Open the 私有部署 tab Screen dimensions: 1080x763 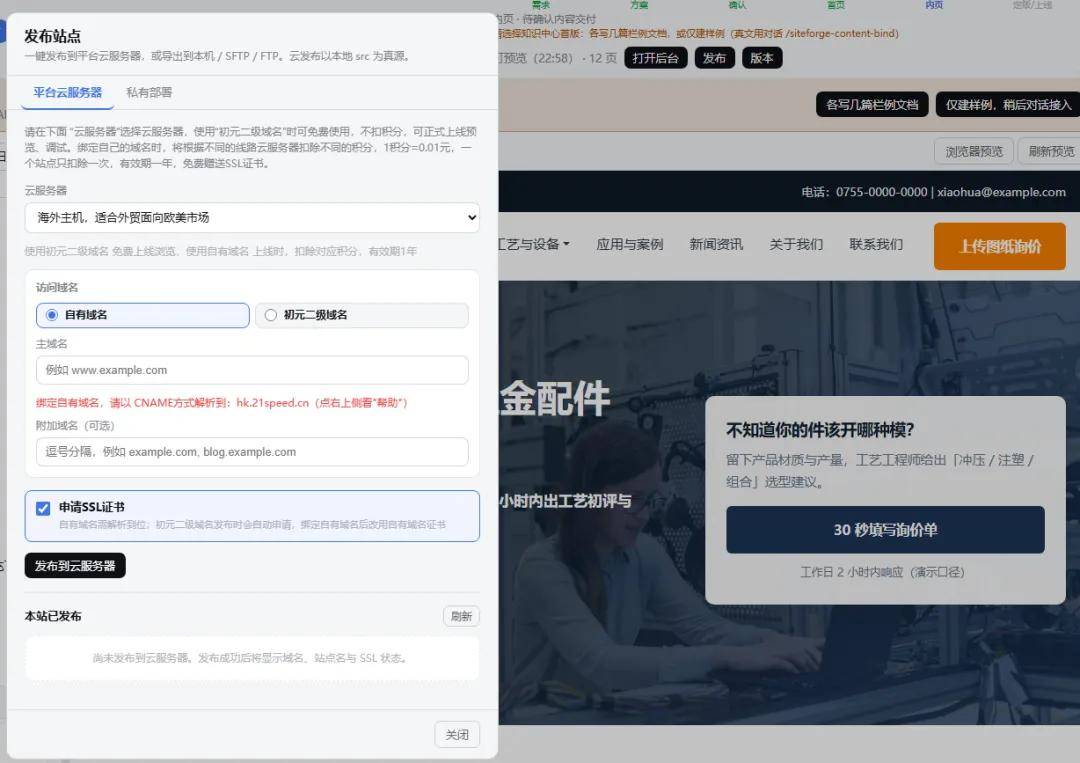[x=149, y=92]
